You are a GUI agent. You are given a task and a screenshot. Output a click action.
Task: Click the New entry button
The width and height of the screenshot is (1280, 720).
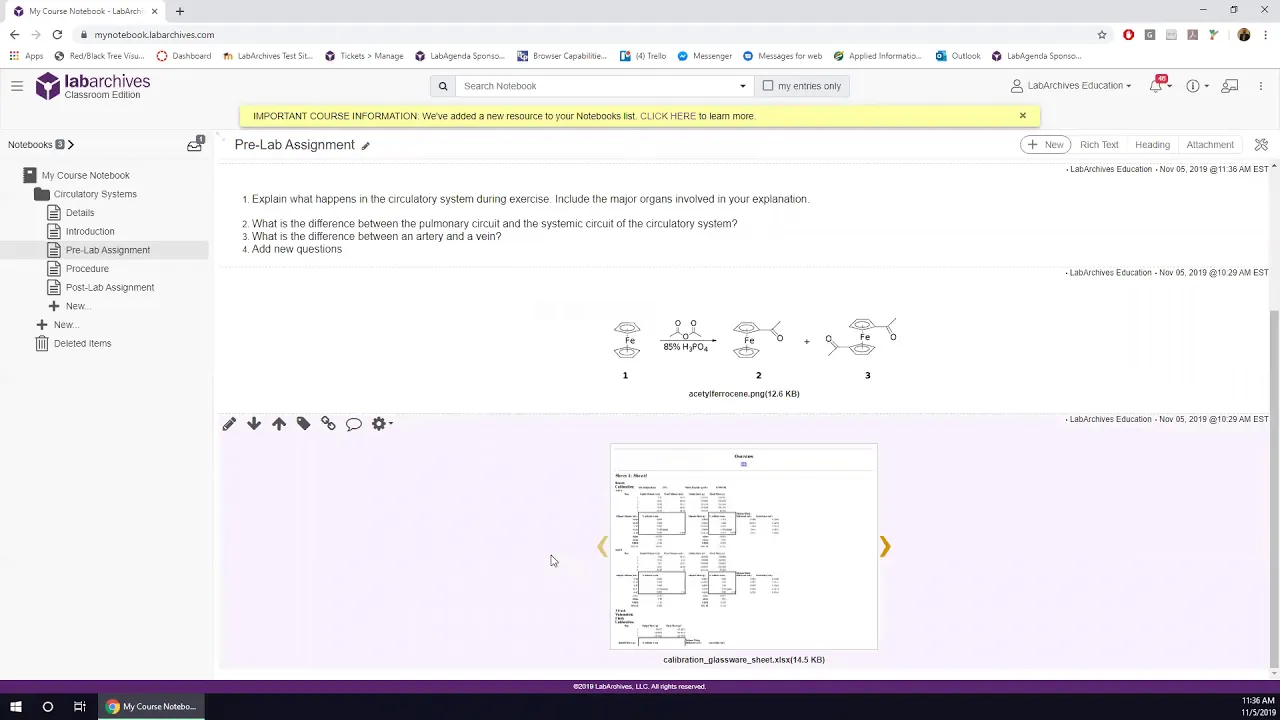(1045, 145)
